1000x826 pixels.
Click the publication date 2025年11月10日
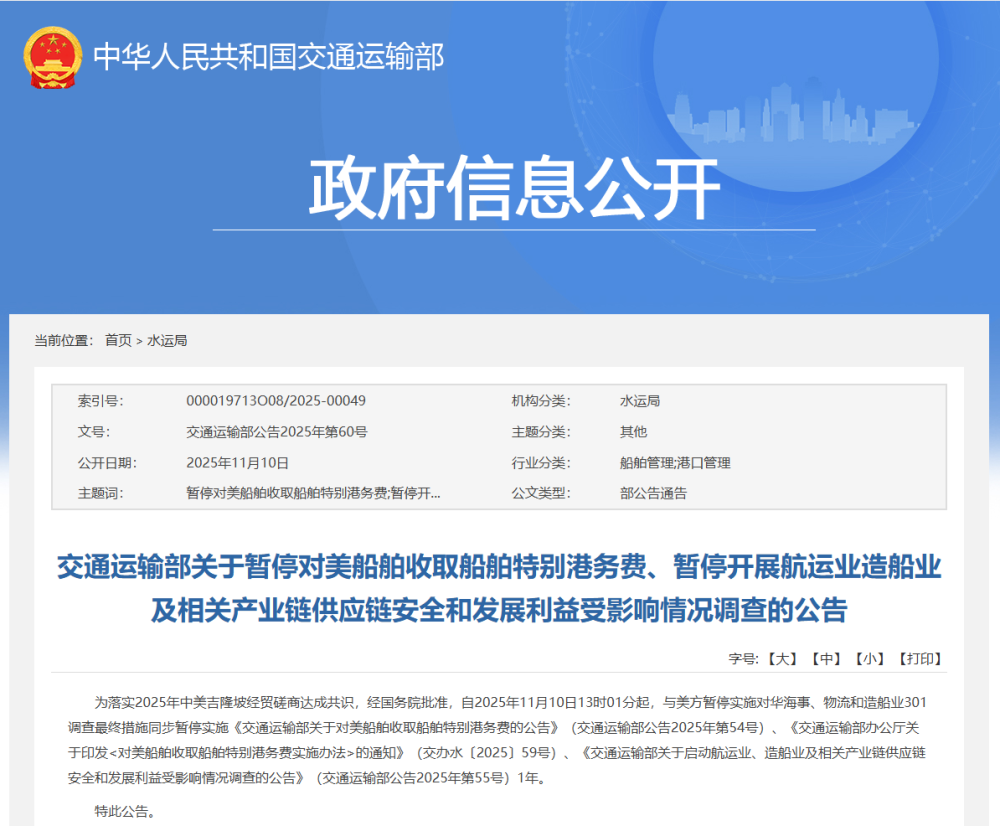point(237,463)
